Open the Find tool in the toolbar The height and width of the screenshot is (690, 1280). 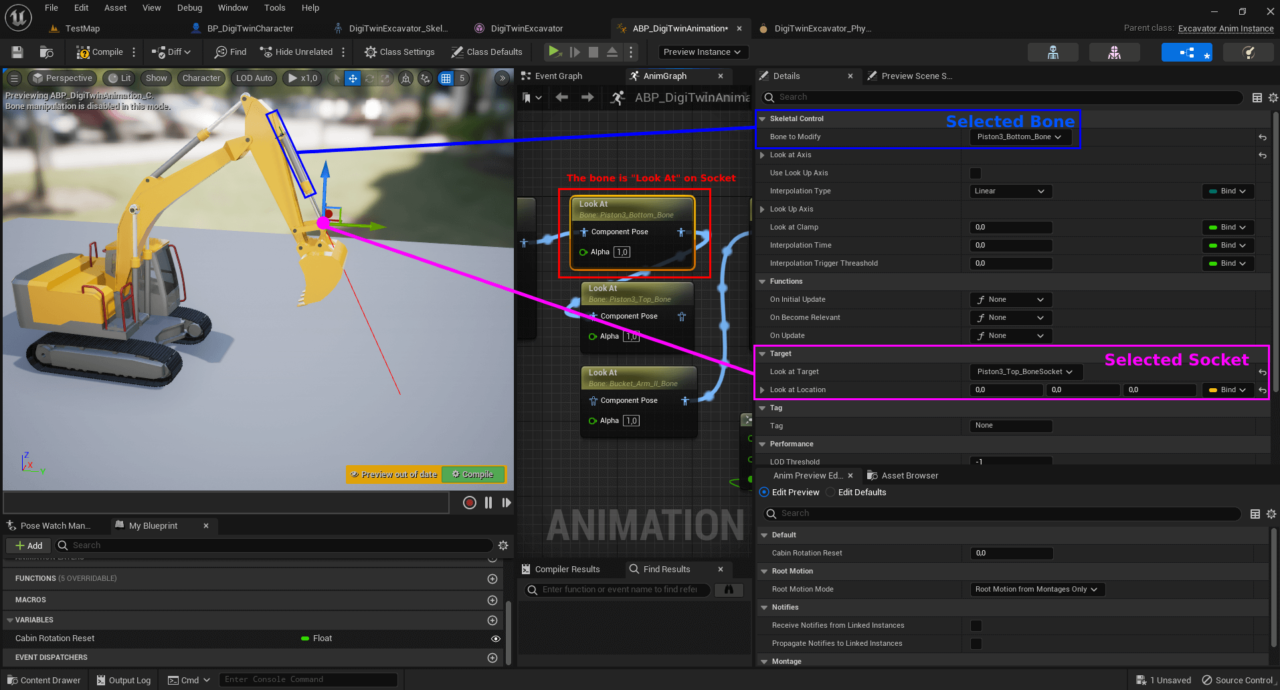click(x=230, y=51)
